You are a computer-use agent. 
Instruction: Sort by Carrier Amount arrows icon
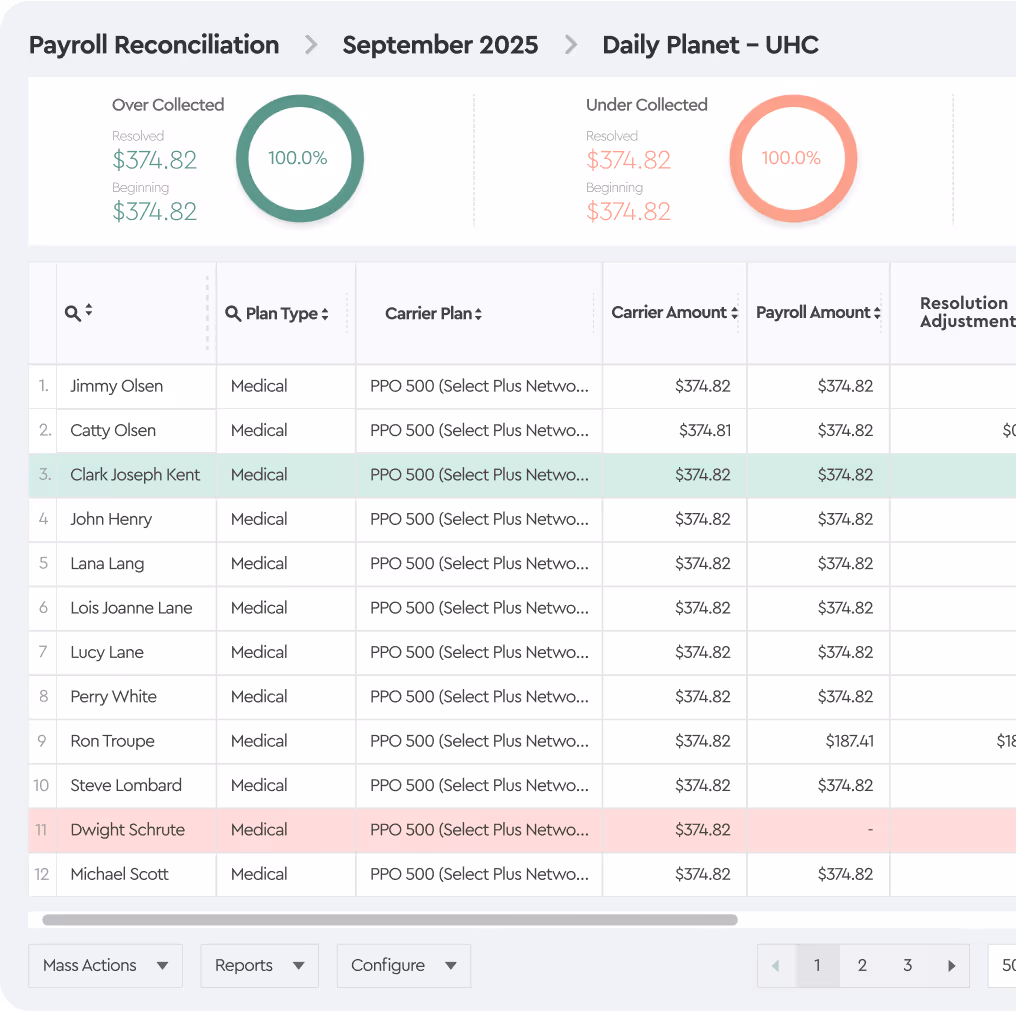[735, 313]
